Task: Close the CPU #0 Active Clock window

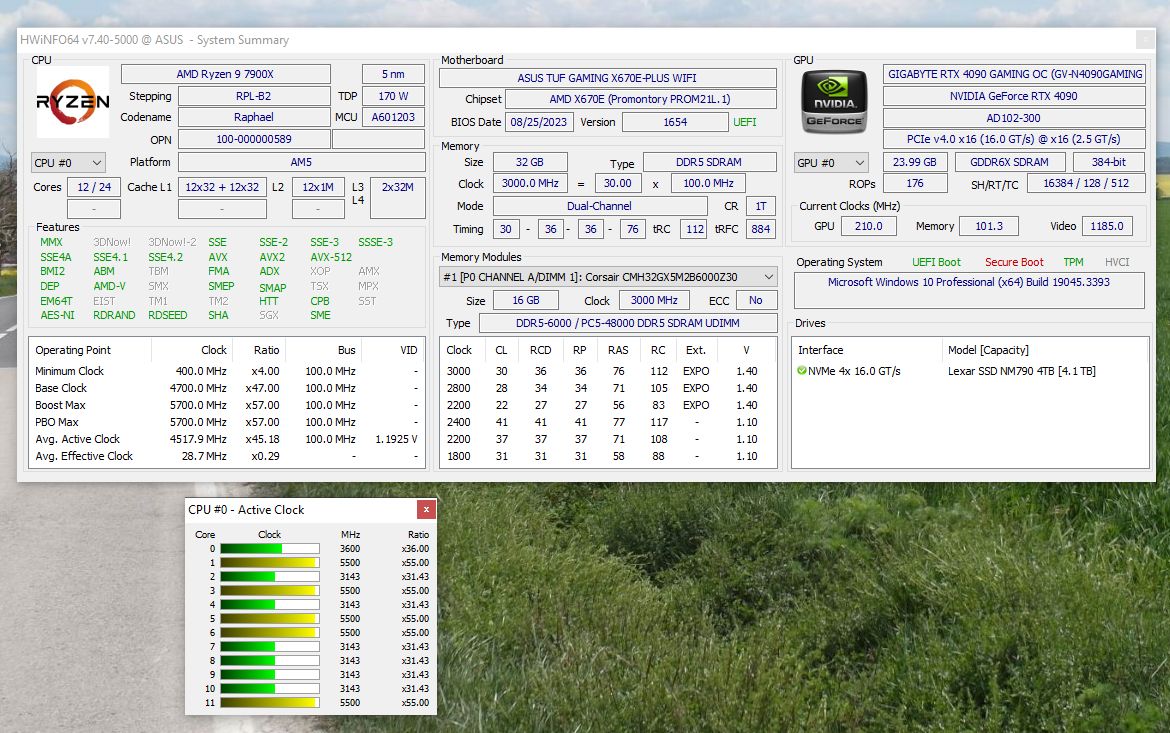Action: 426,510
